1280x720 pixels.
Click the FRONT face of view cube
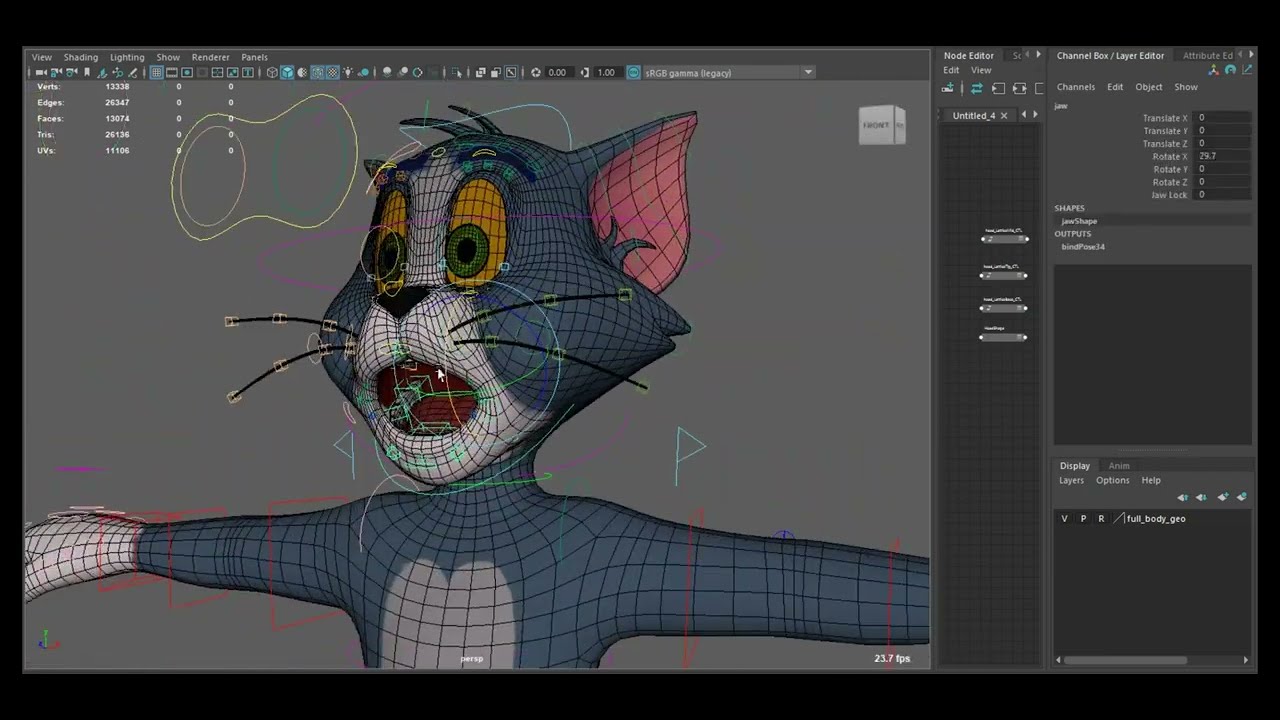pyautogui.click(x=877, y=126)
